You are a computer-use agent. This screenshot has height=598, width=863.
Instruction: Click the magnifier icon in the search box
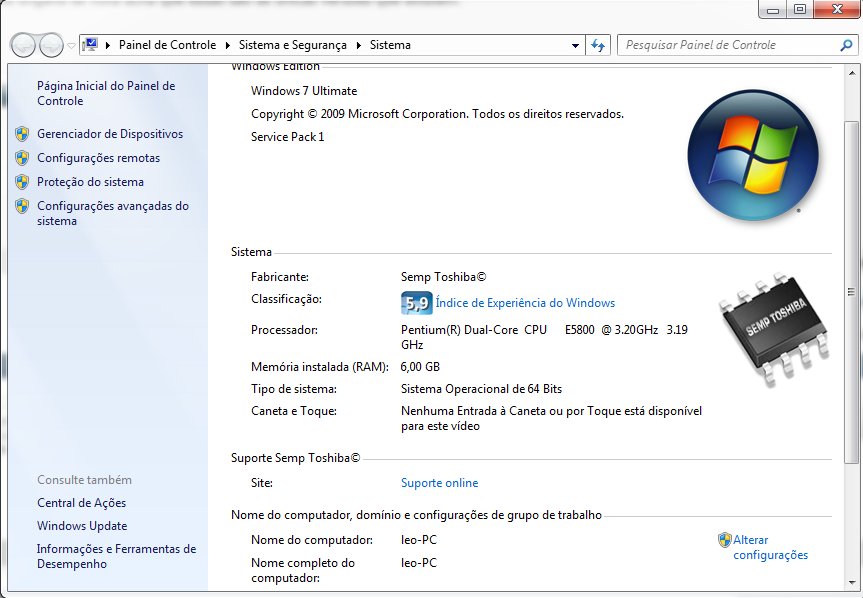click(846, 45)
